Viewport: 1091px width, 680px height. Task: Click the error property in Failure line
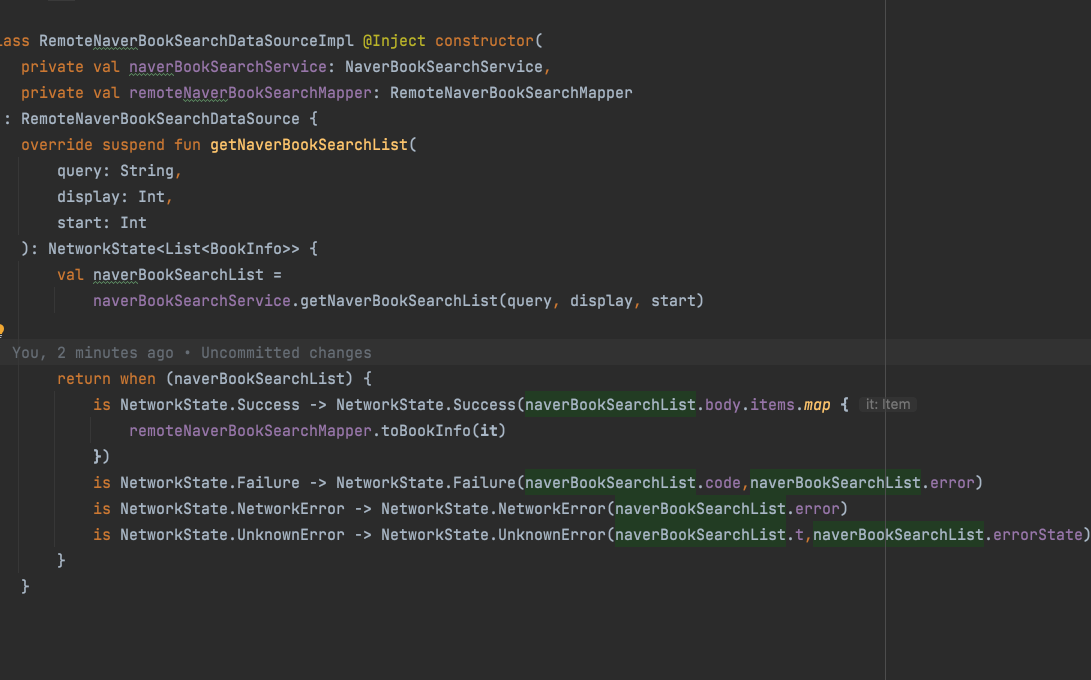click(952, 482)
